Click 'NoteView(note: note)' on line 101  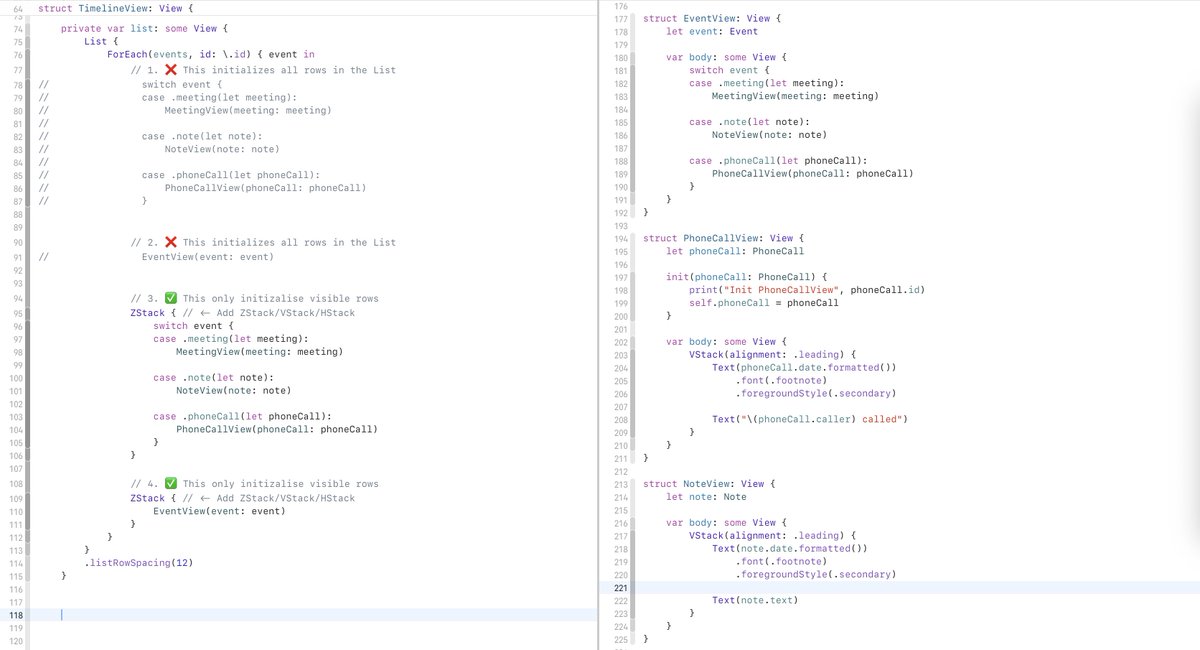click(x=233, y=391)
